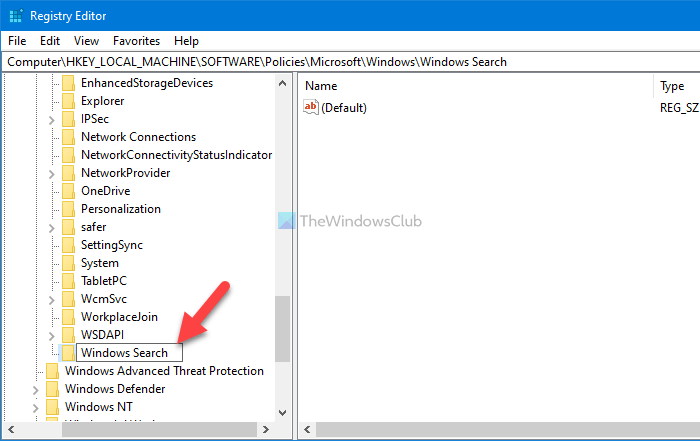This screenshot has width=700, height=441.
Task: Click the Windows Defender folder icon
Action: click(52, 389)
